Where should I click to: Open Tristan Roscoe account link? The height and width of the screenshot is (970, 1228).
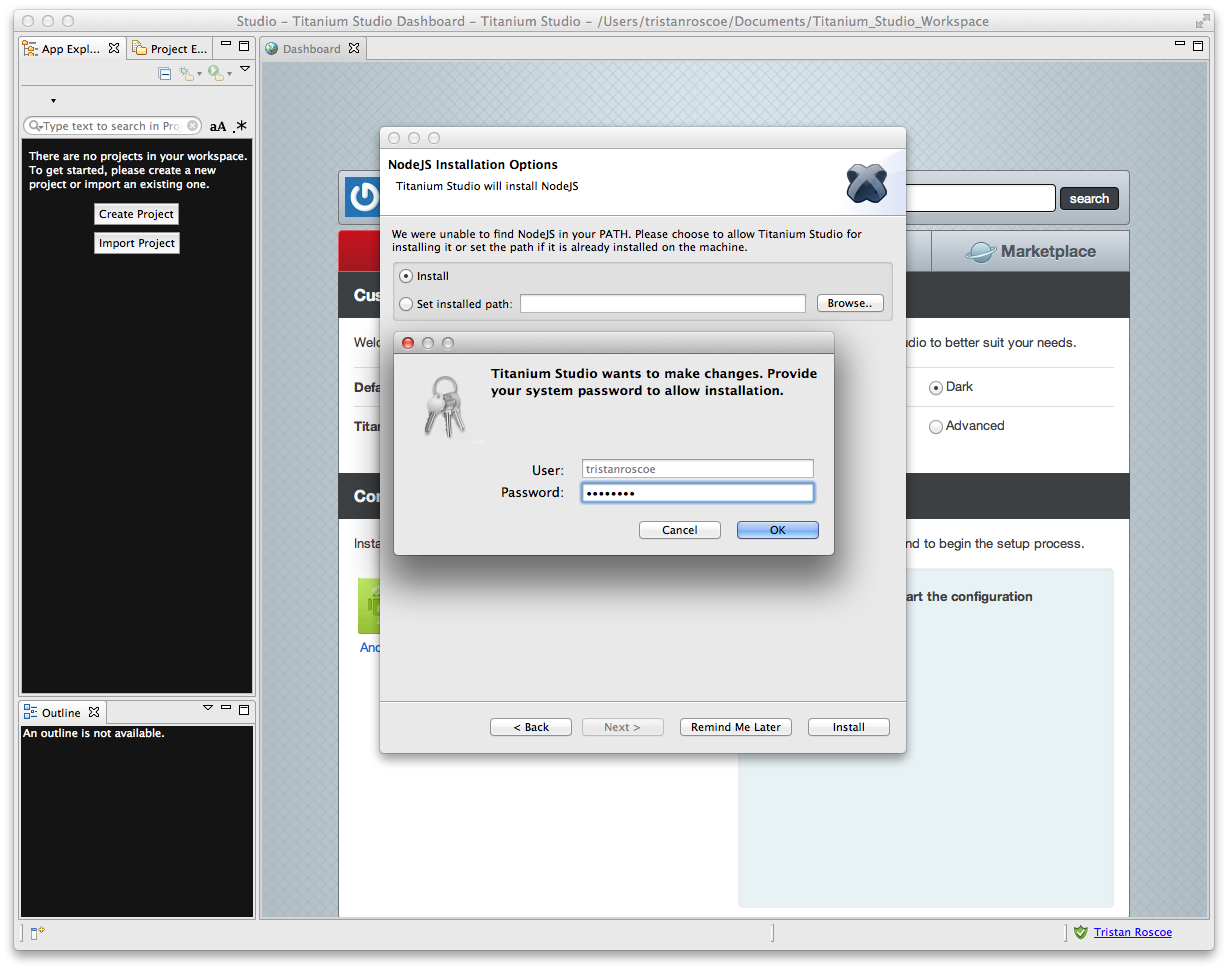[1133, 932]
